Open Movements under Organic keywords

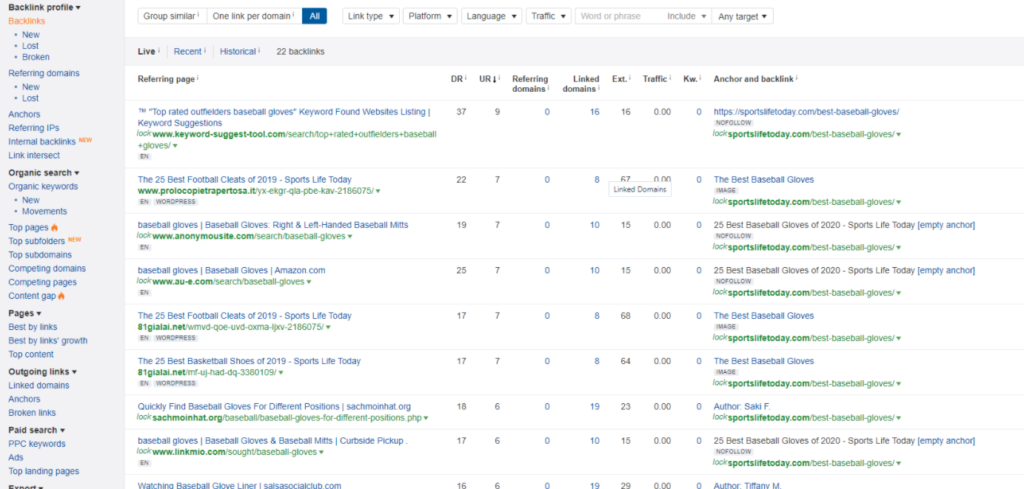pyautogui.click(x=44, y=212)
